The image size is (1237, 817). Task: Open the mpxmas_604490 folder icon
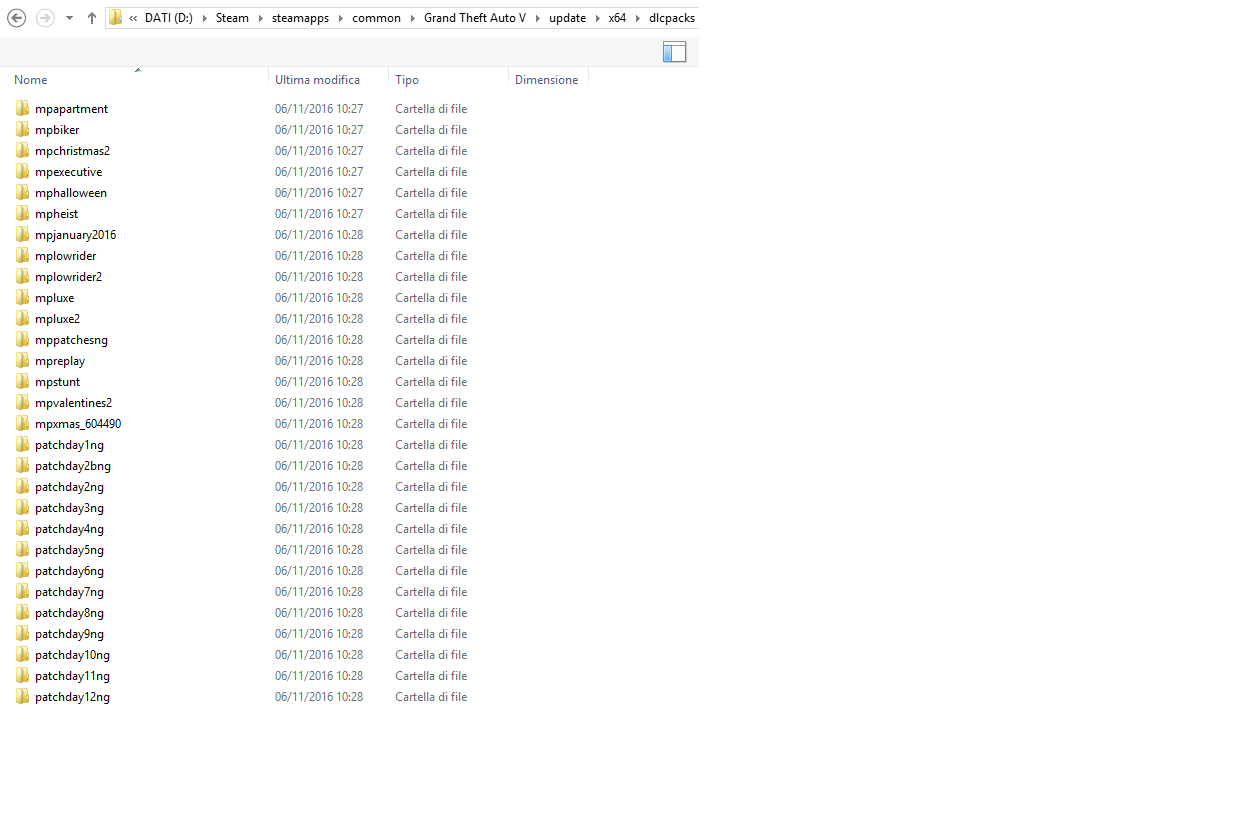[x=22, y=423]
